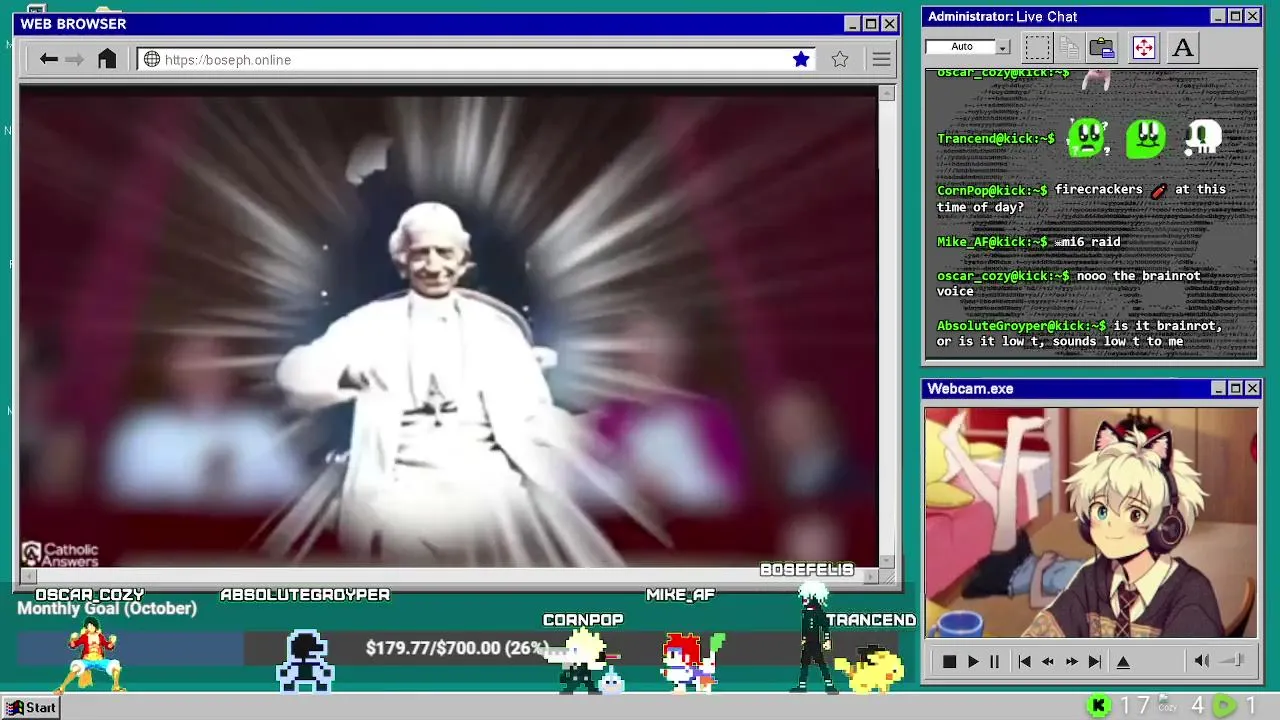The width and height of the screenshot is (1280, 720).
Task: Open the browser hamburger menu
Action: click(x=881, y=59)
